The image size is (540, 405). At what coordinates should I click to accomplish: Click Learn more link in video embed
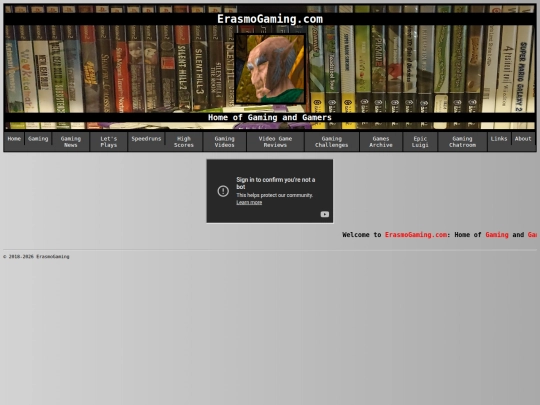pos(249,202)
